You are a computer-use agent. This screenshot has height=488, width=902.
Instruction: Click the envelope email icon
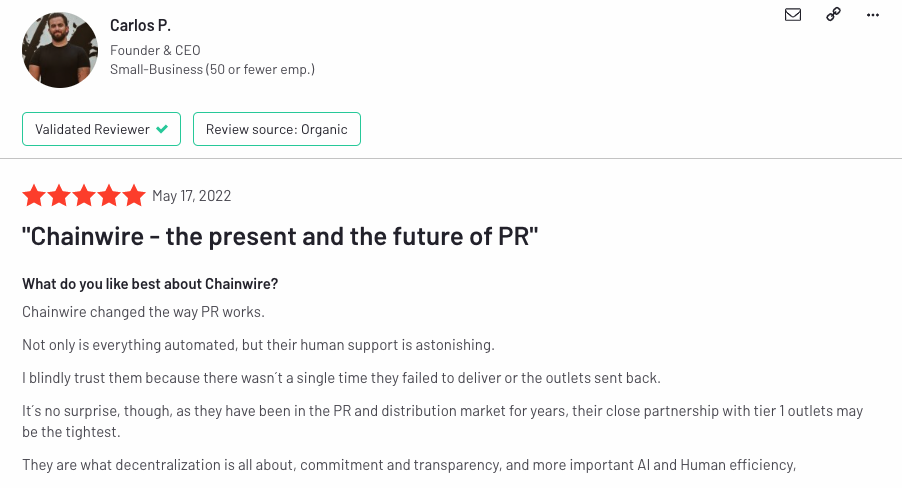(793, 14)
